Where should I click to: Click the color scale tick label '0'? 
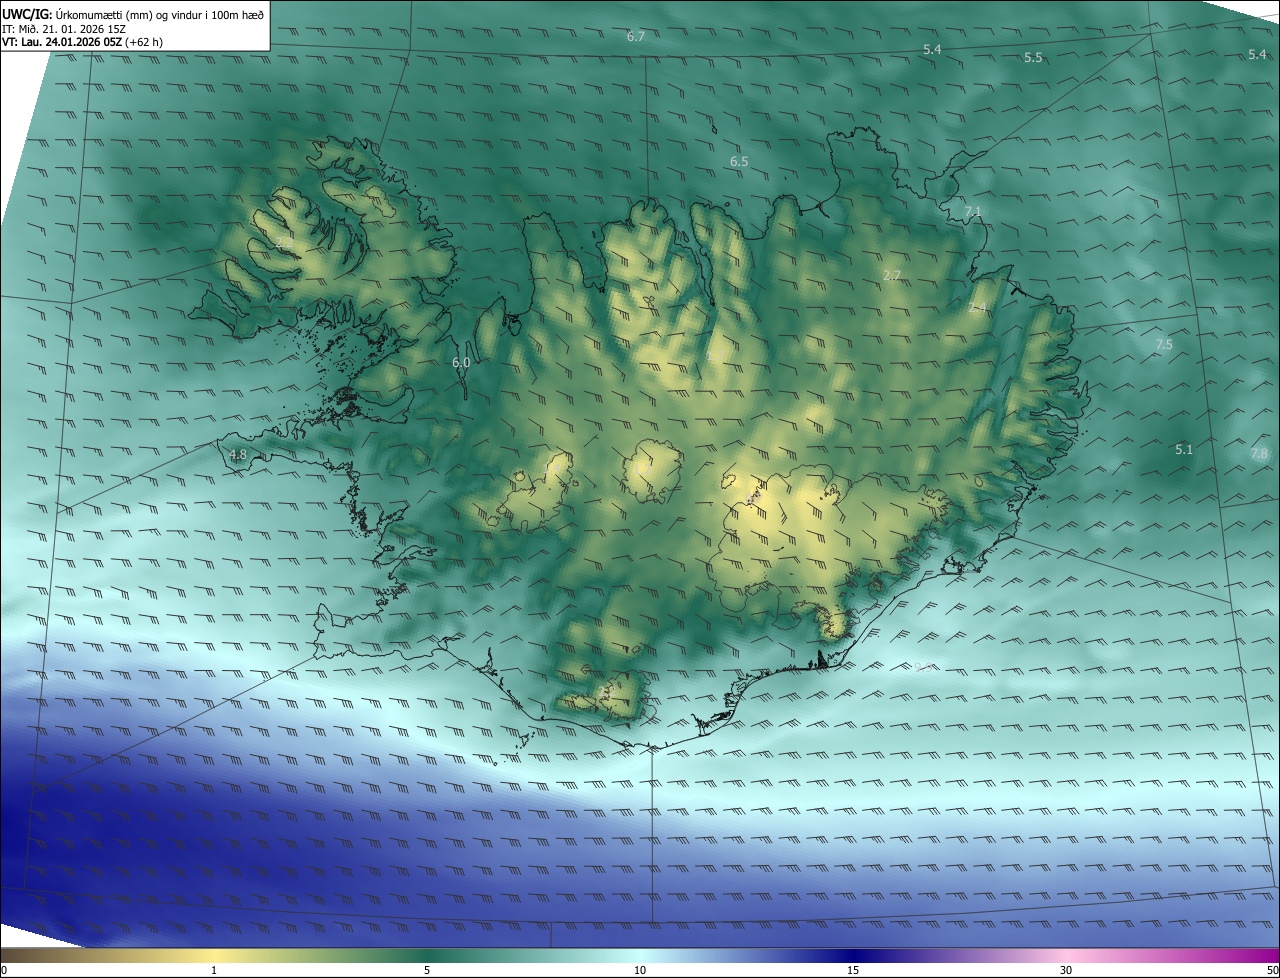(x=4, y=970)
